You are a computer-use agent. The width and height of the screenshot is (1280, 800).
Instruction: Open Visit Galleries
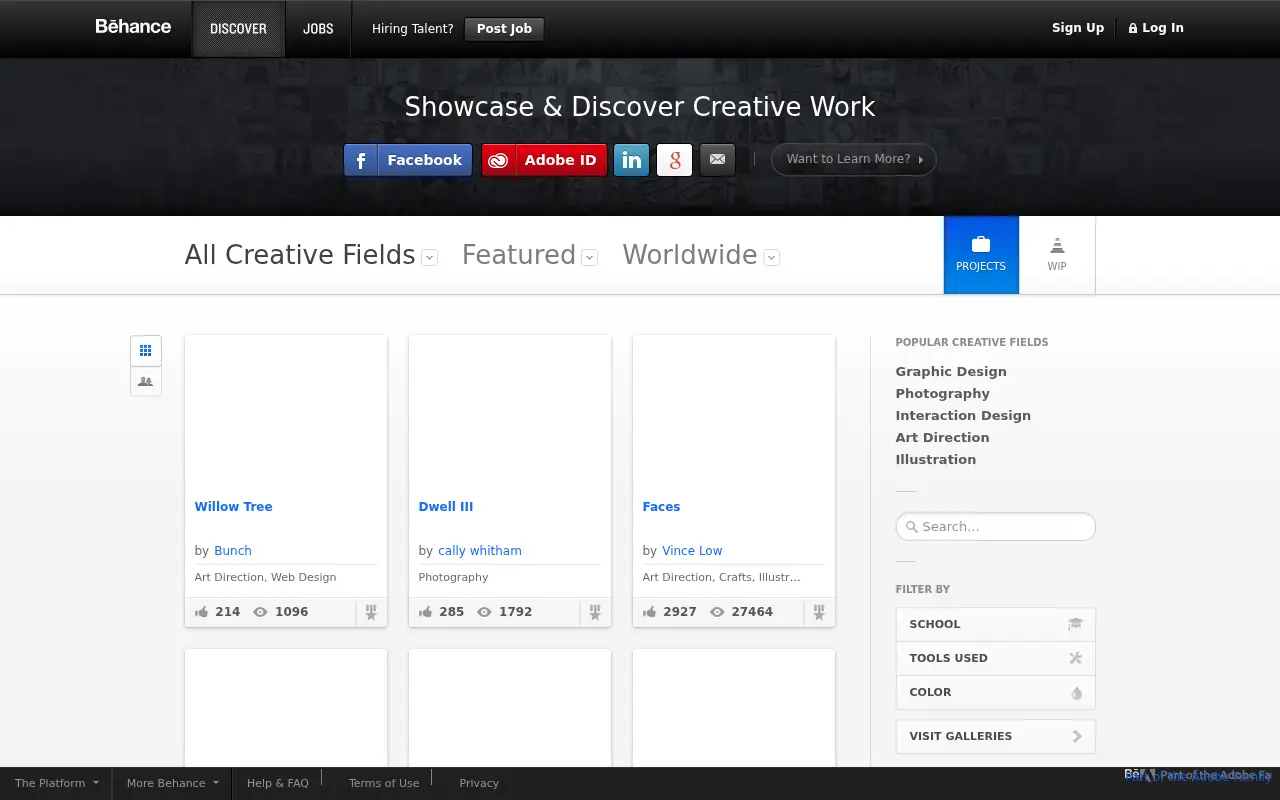click(996, 736)
